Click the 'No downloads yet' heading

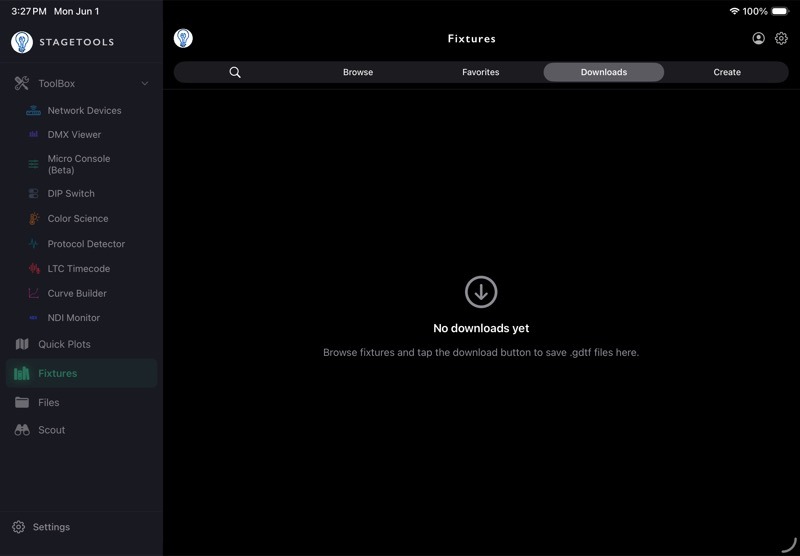coord(481,328)
